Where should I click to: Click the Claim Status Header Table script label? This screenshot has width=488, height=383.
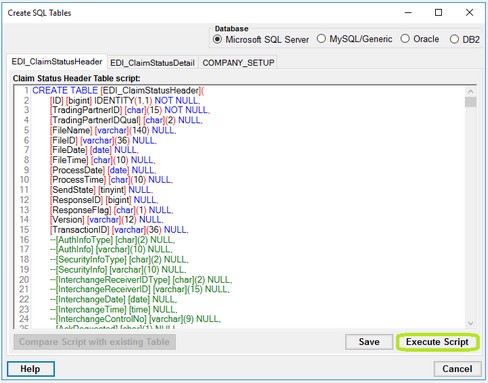[76, 78]
